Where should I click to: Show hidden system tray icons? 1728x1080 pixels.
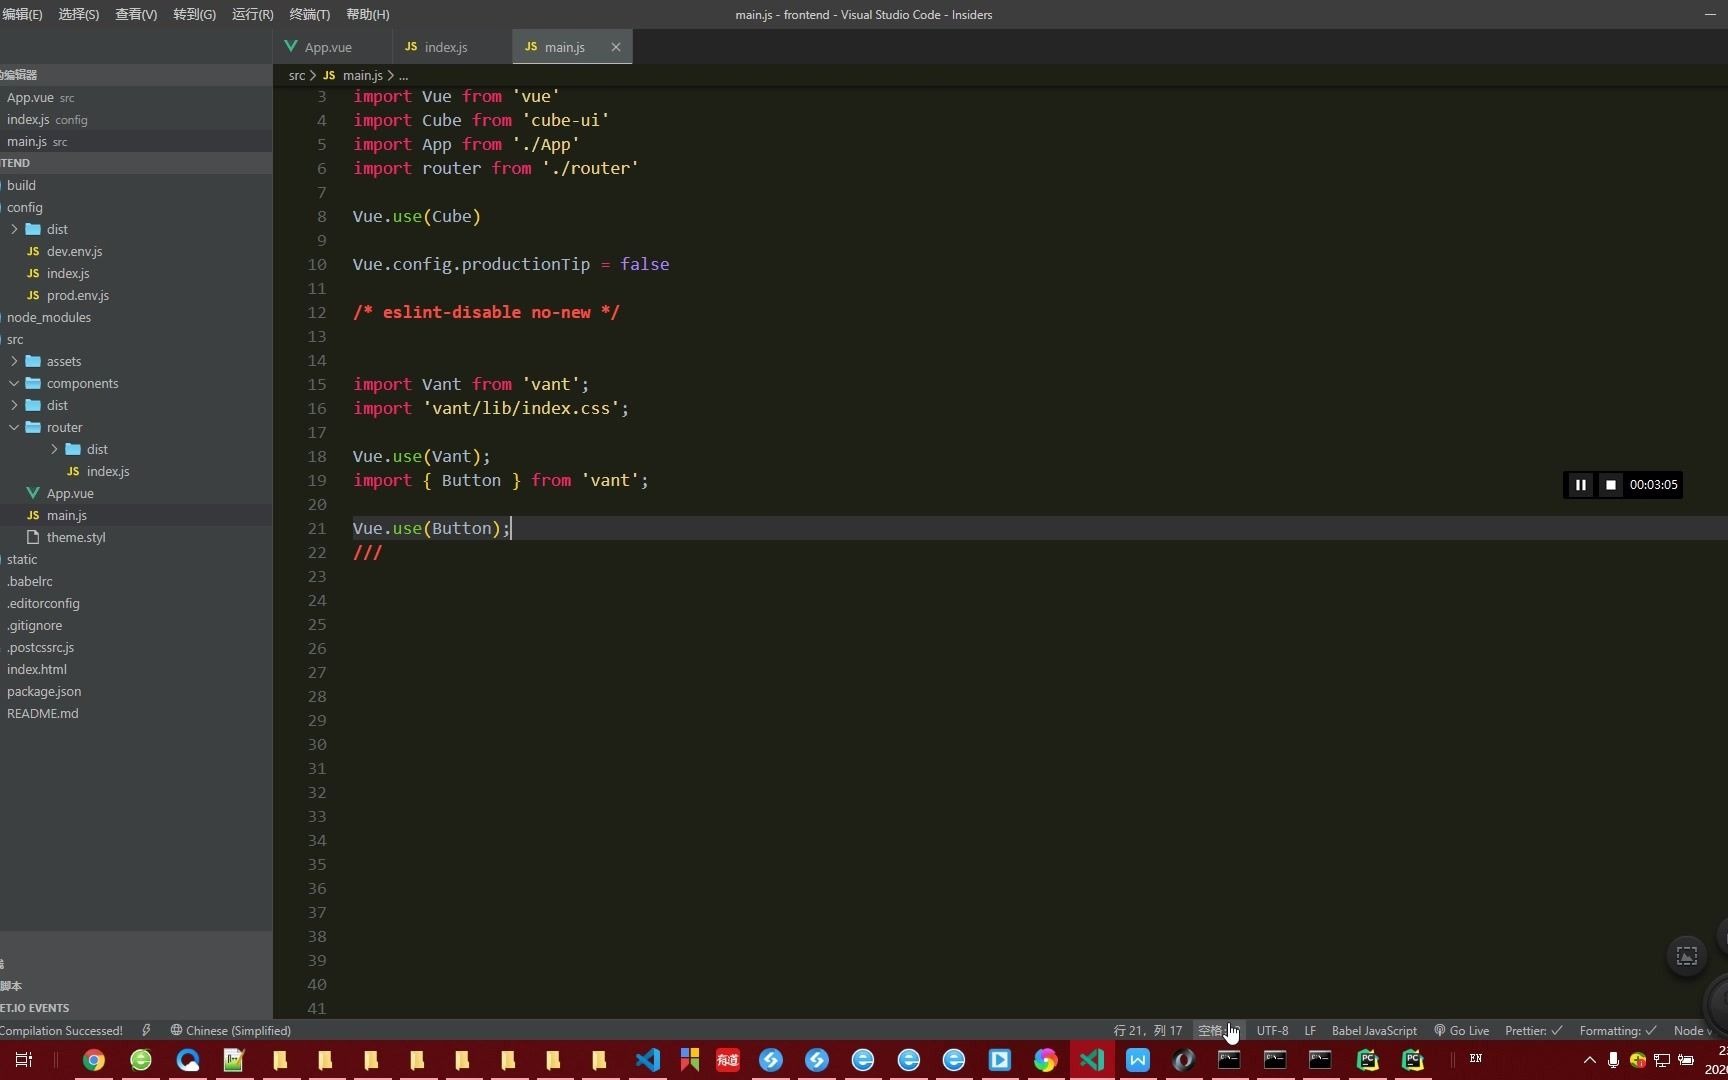[1590, 1060]
